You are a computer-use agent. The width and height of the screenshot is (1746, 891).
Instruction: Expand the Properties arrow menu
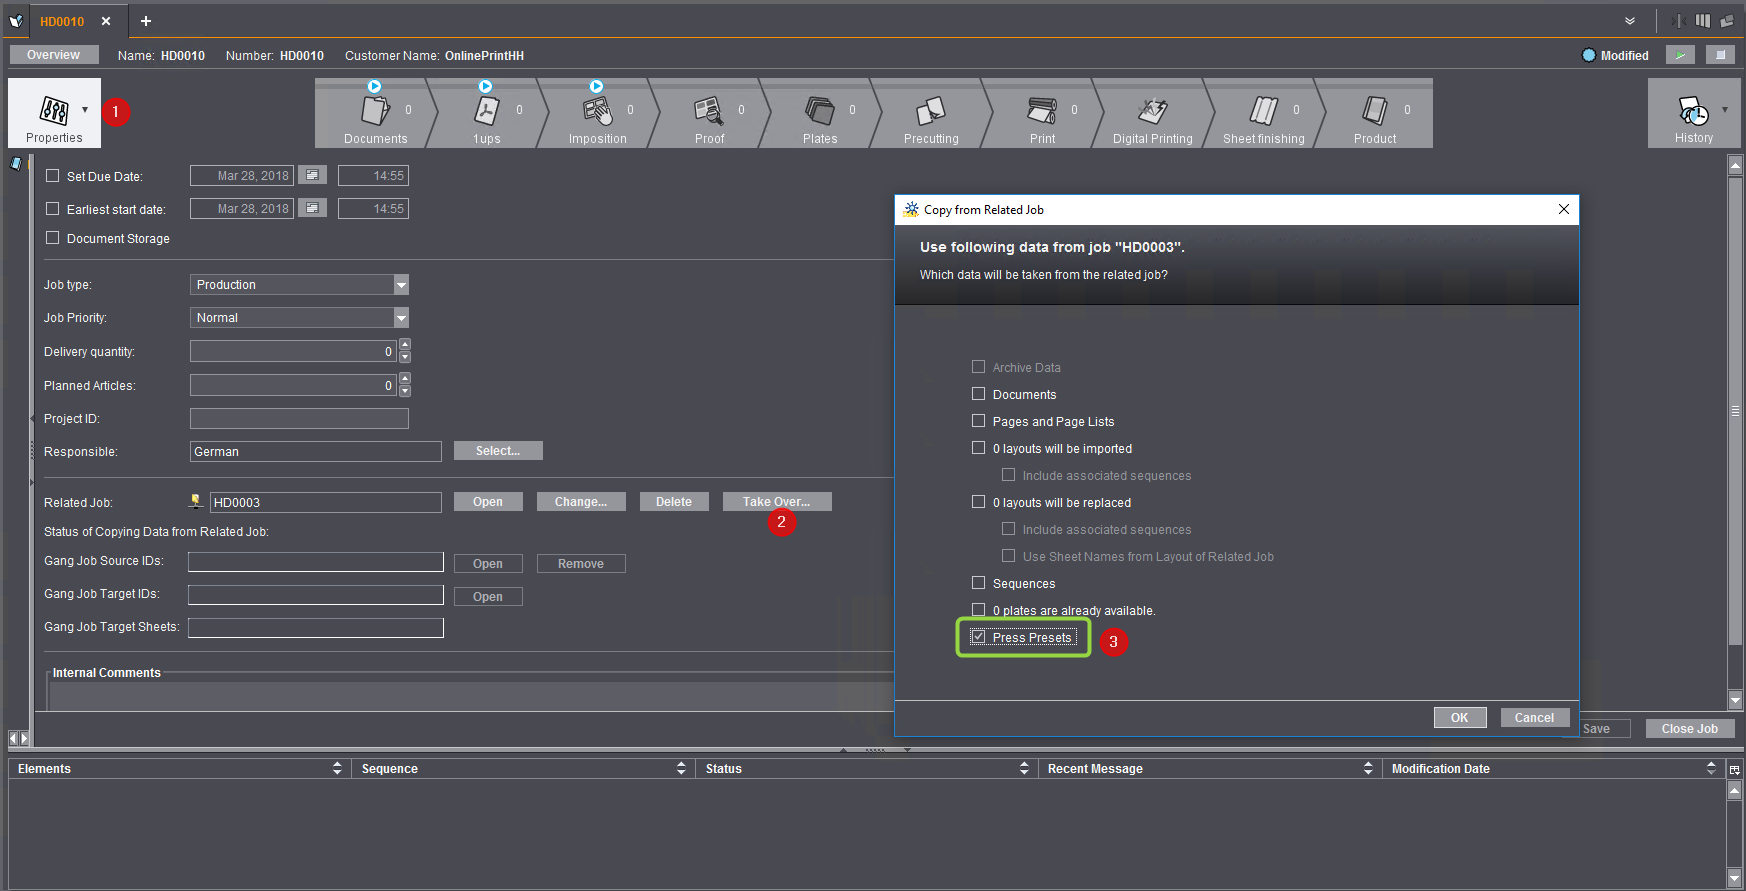(x=85, y=110)
